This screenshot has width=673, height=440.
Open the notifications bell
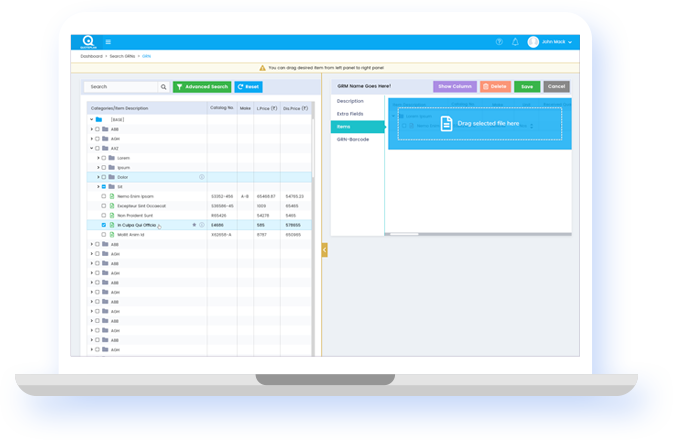pos(515,42)
